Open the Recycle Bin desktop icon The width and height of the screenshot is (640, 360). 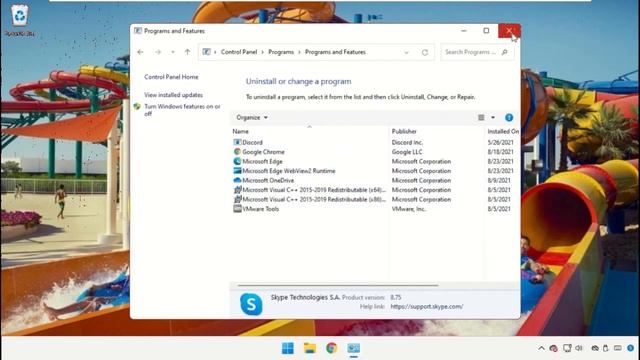[x=20, y=20]
